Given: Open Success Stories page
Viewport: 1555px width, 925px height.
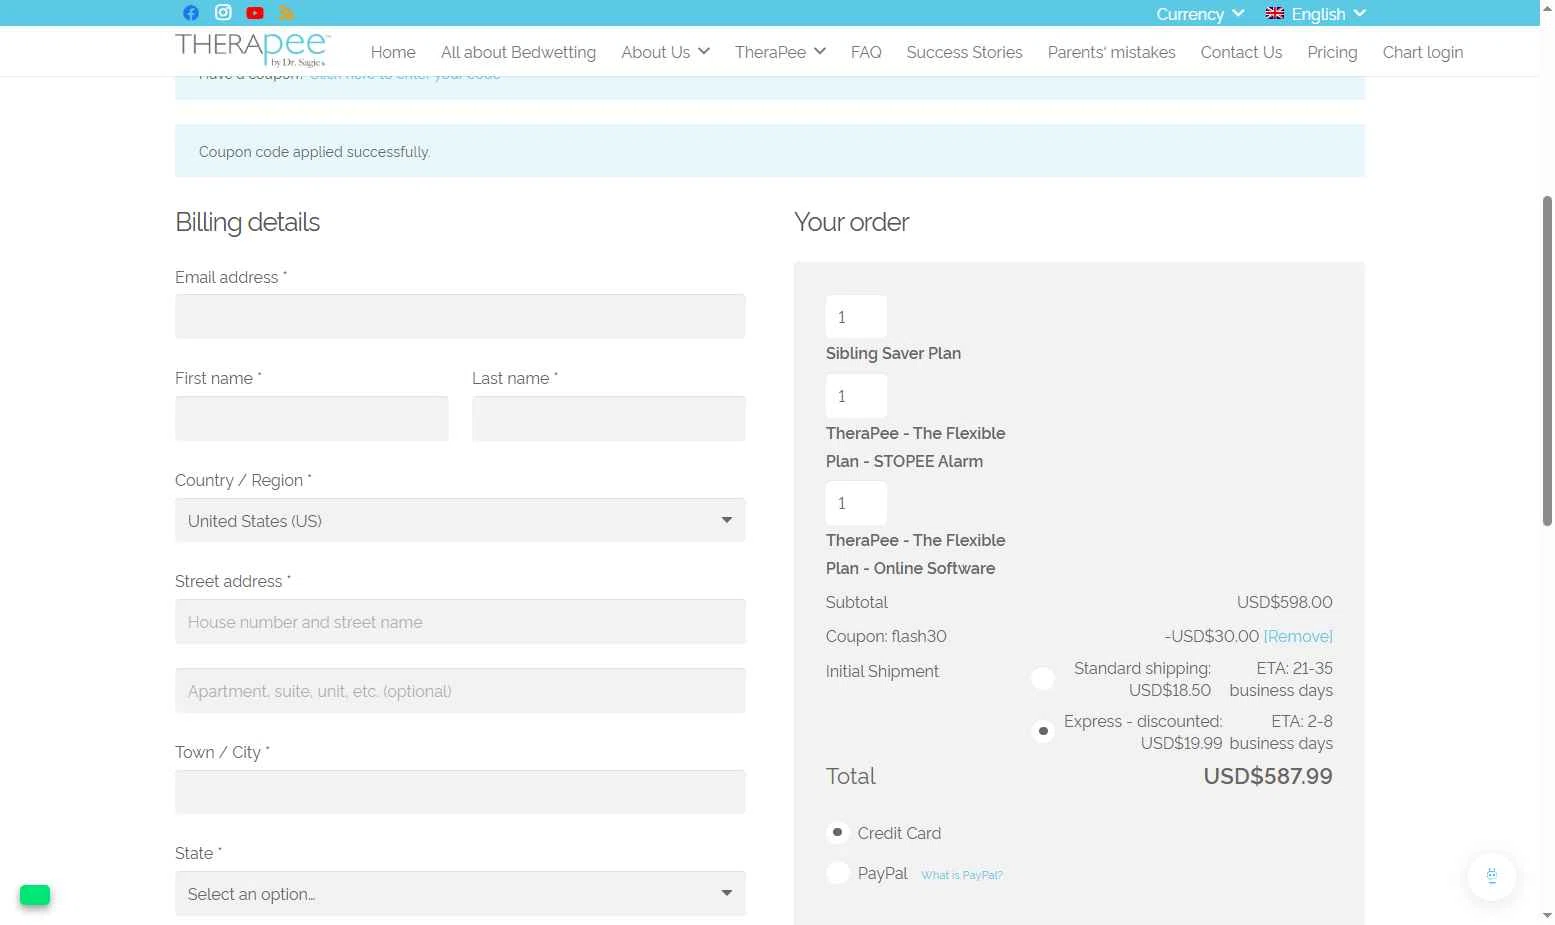Looking at the screenshot, I should pos(964,52).
